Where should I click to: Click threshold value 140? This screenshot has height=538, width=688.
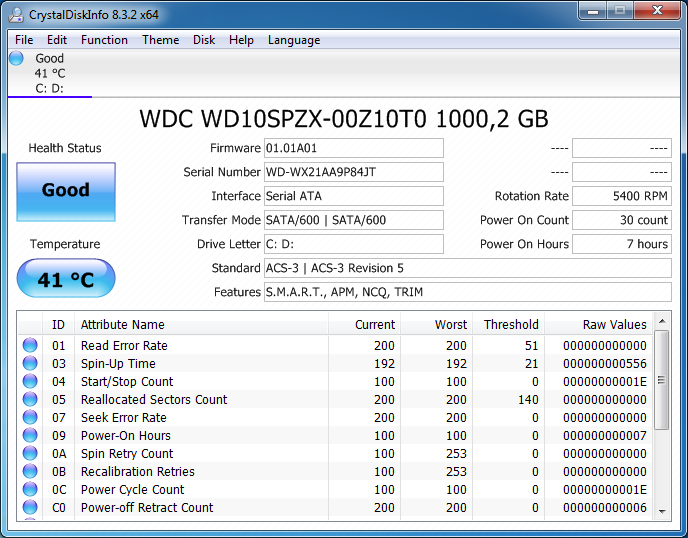(528, 399)
